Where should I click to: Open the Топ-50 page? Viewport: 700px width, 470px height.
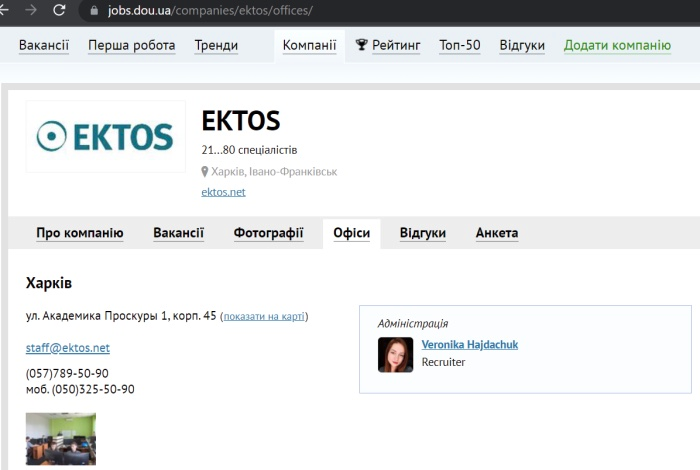click(x=460, y=45)
